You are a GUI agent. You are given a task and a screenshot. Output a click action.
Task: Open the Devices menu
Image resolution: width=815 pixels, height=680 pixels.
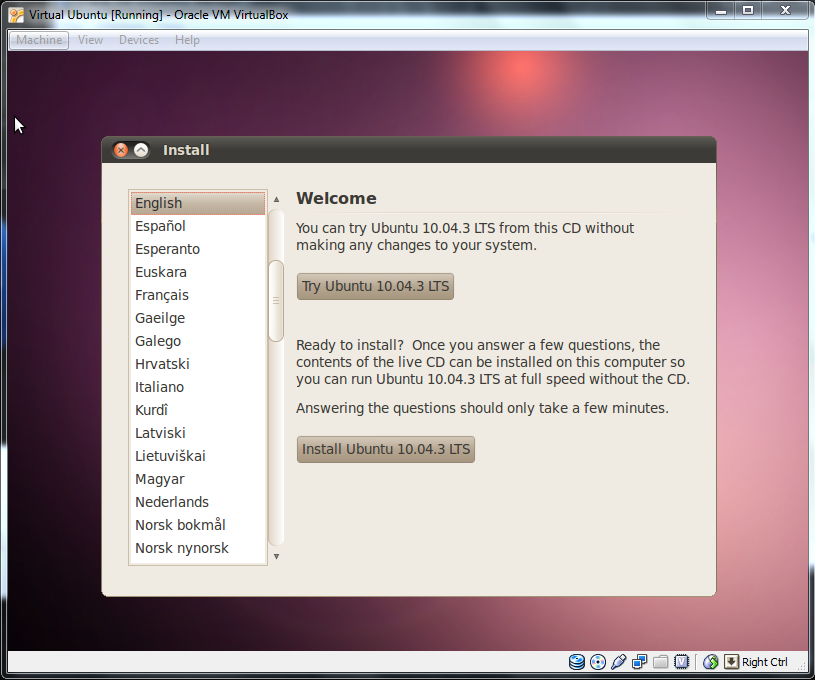[139, 40]
